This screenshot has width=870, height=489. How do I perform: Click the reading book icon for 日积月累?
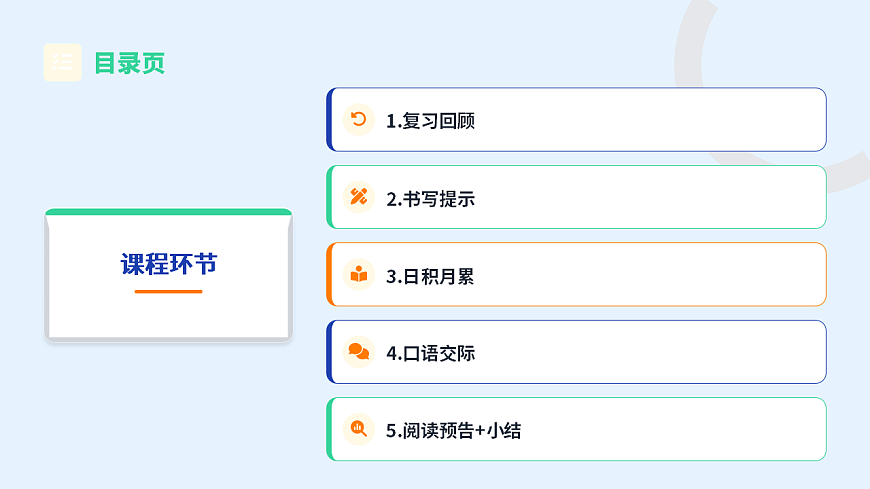tap(358, 275)
